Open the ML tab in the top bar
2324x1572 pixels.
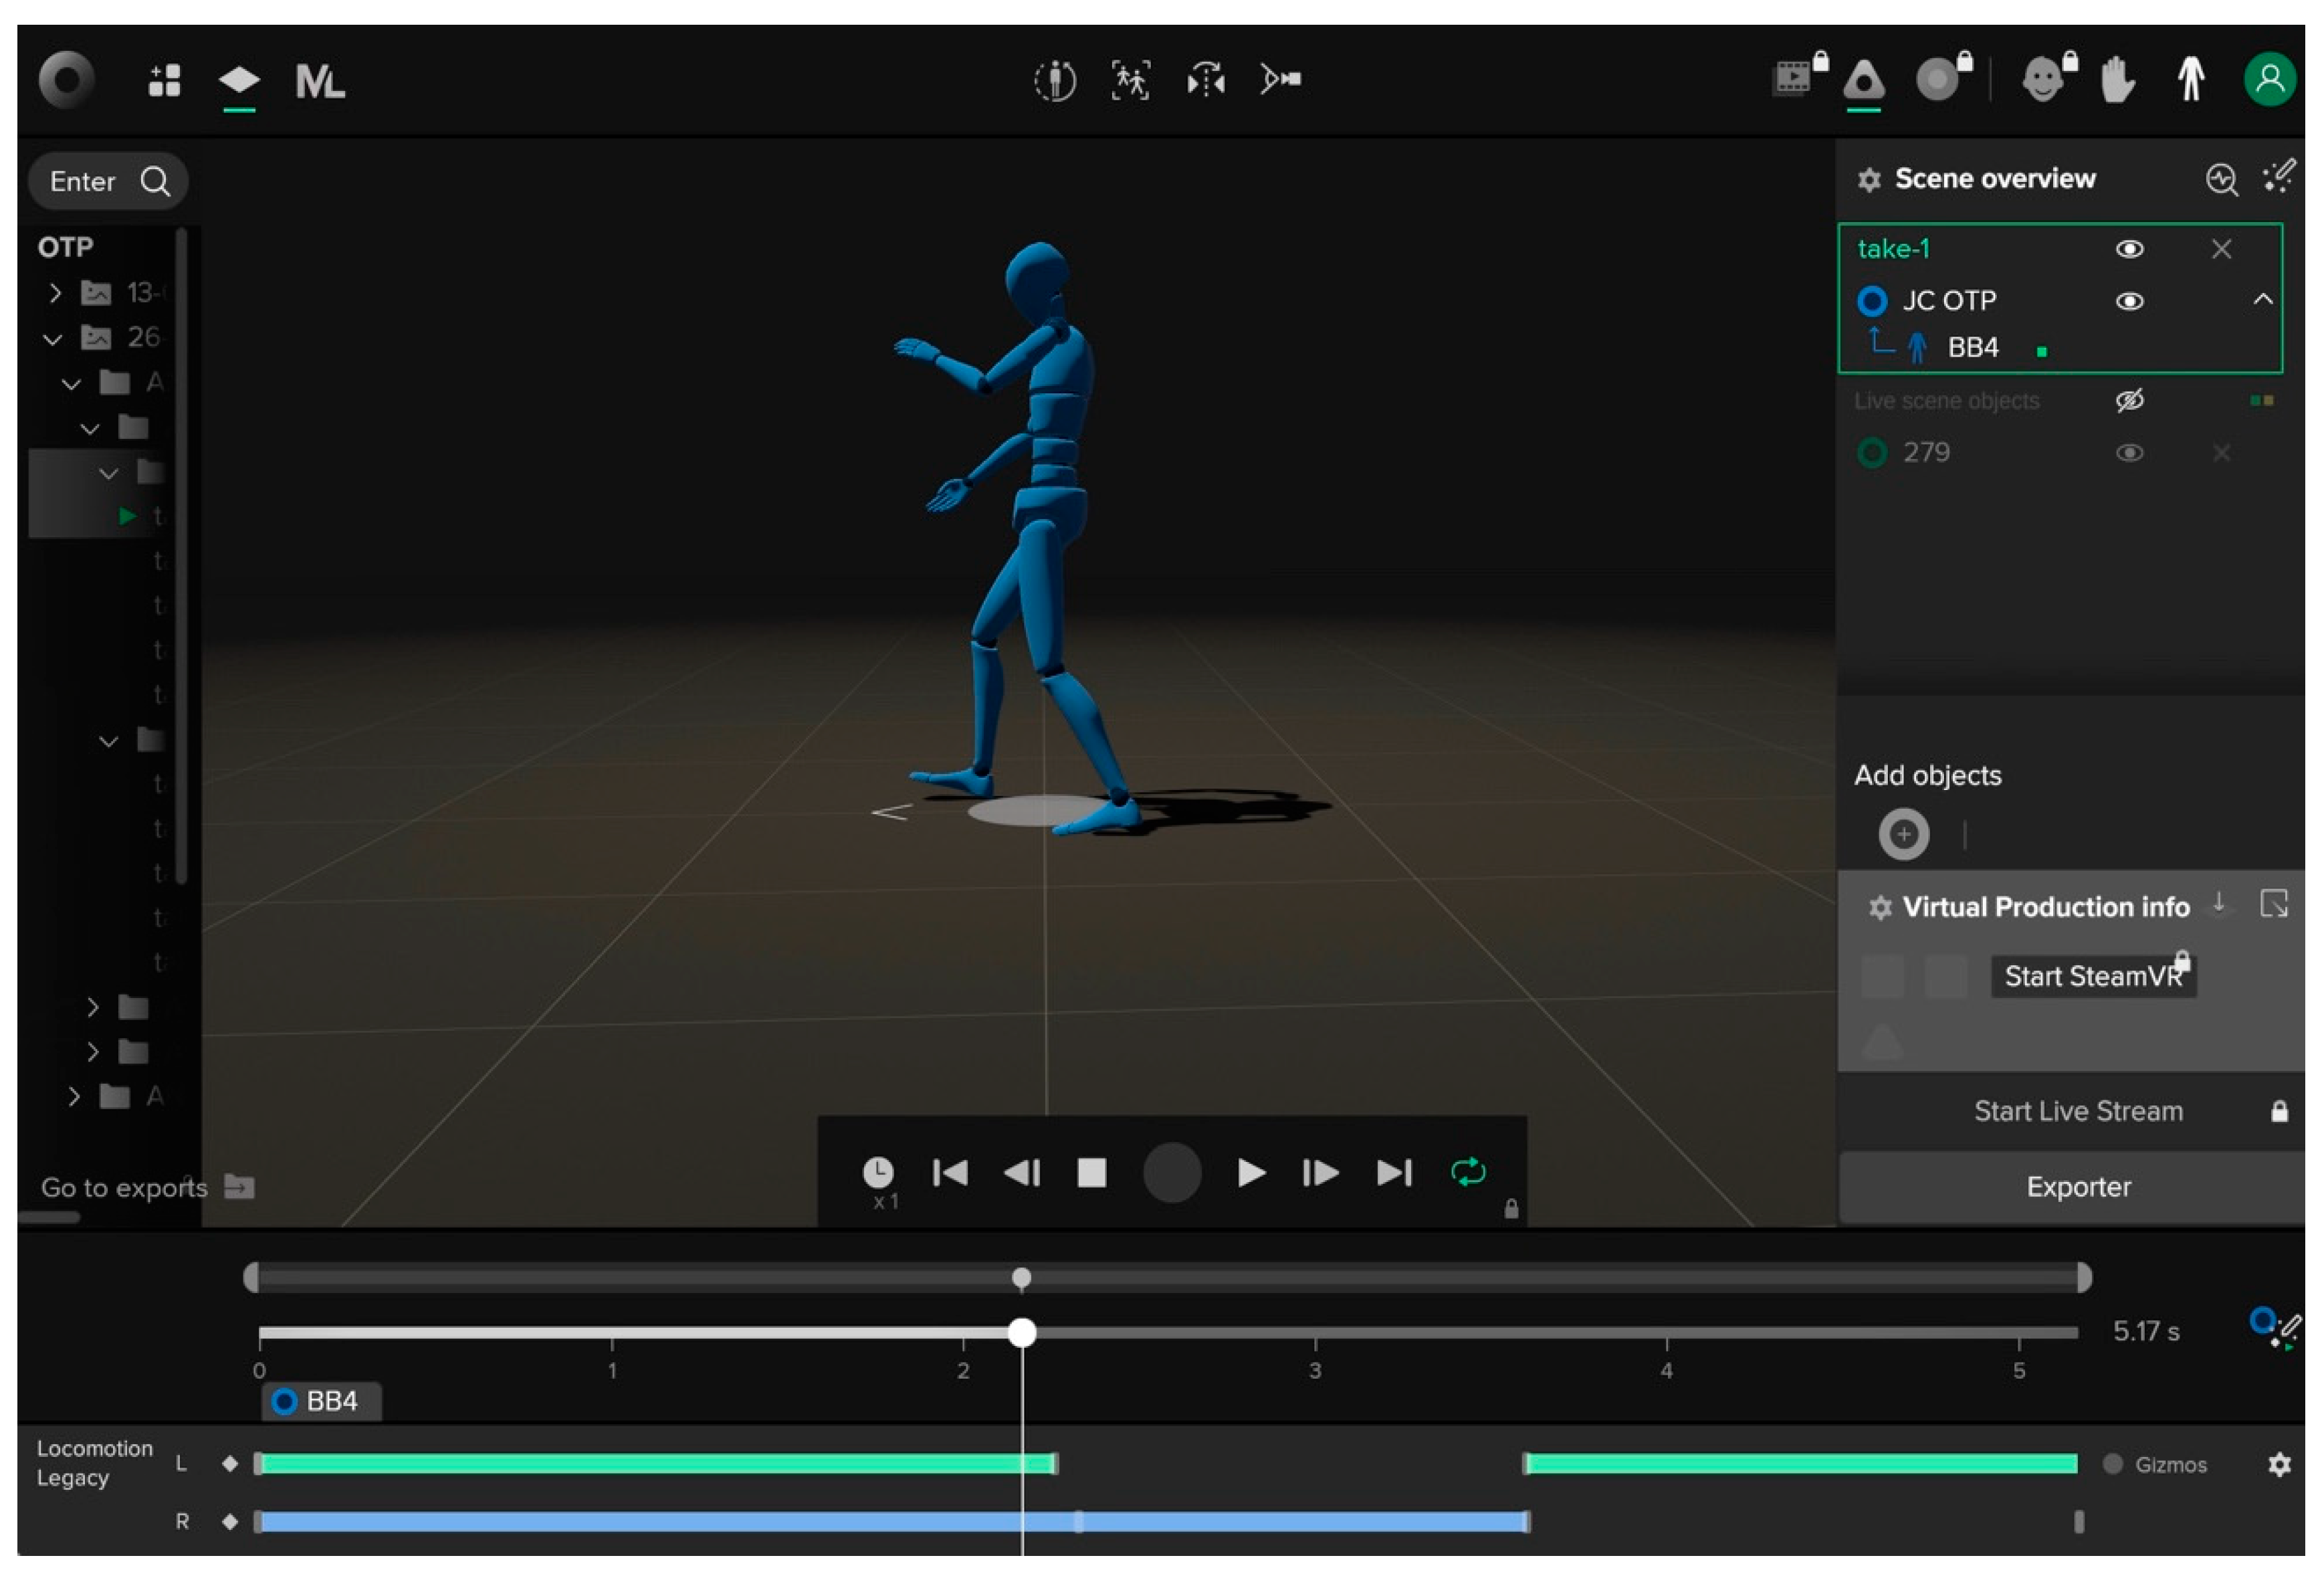[319, 81]
